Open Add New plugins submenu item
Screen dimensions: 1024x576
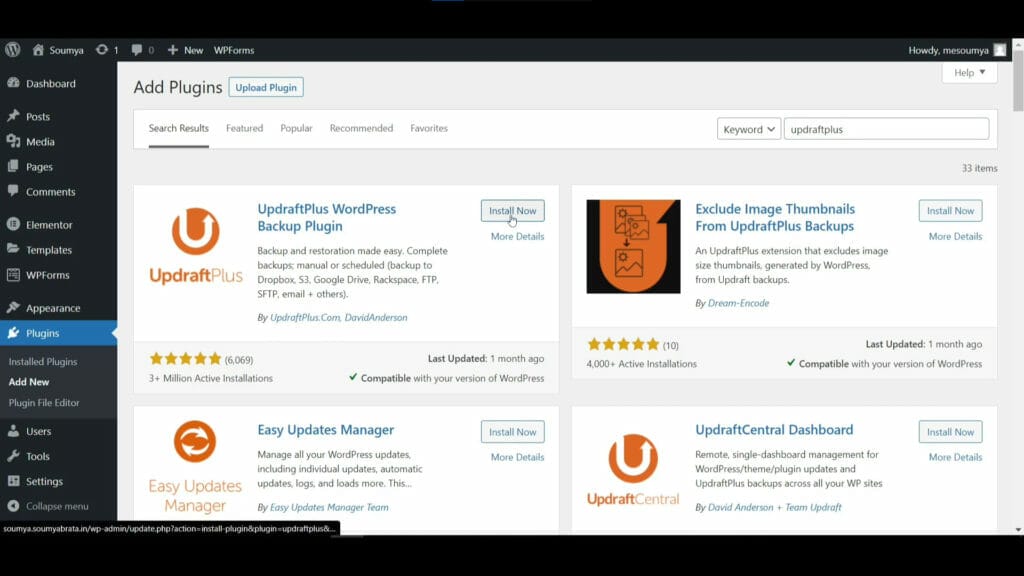pyautogui.click(x=29, y=381)
